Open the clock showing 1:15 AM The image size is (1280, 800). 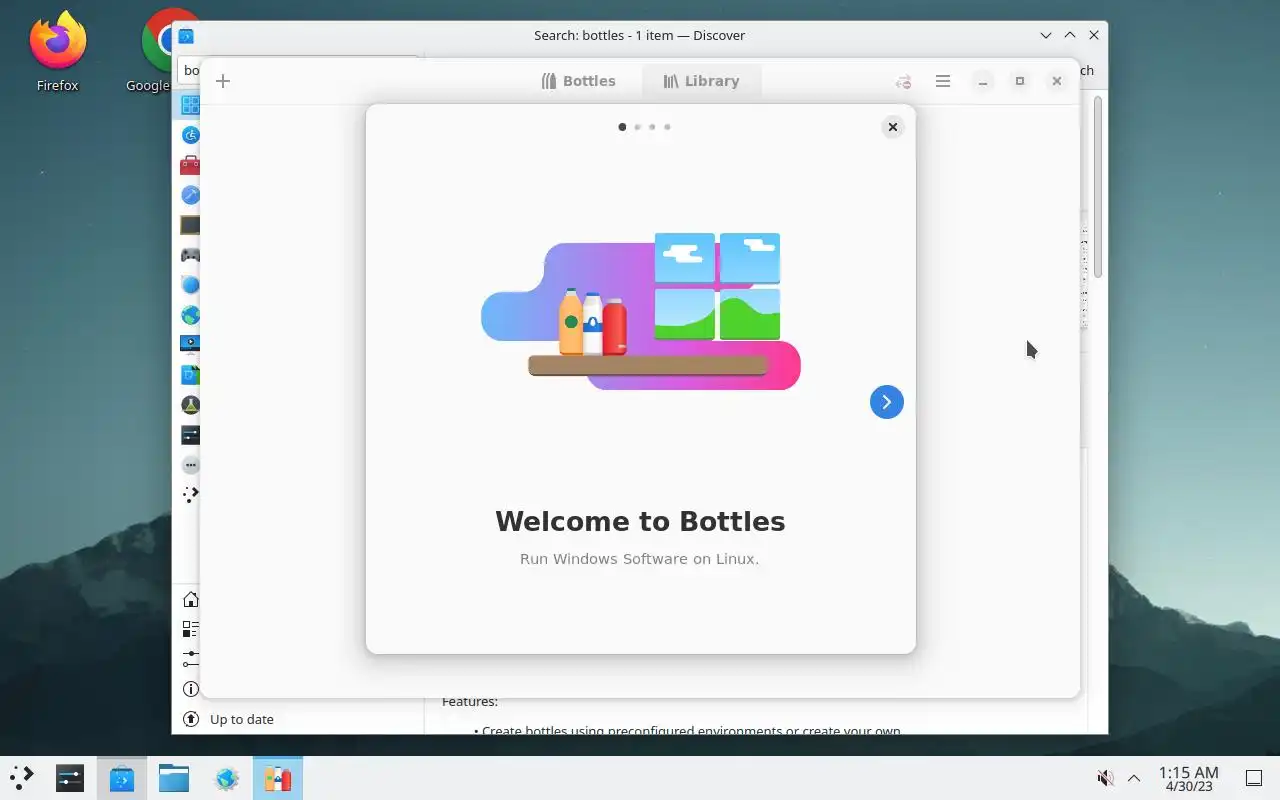(1188, 778)
